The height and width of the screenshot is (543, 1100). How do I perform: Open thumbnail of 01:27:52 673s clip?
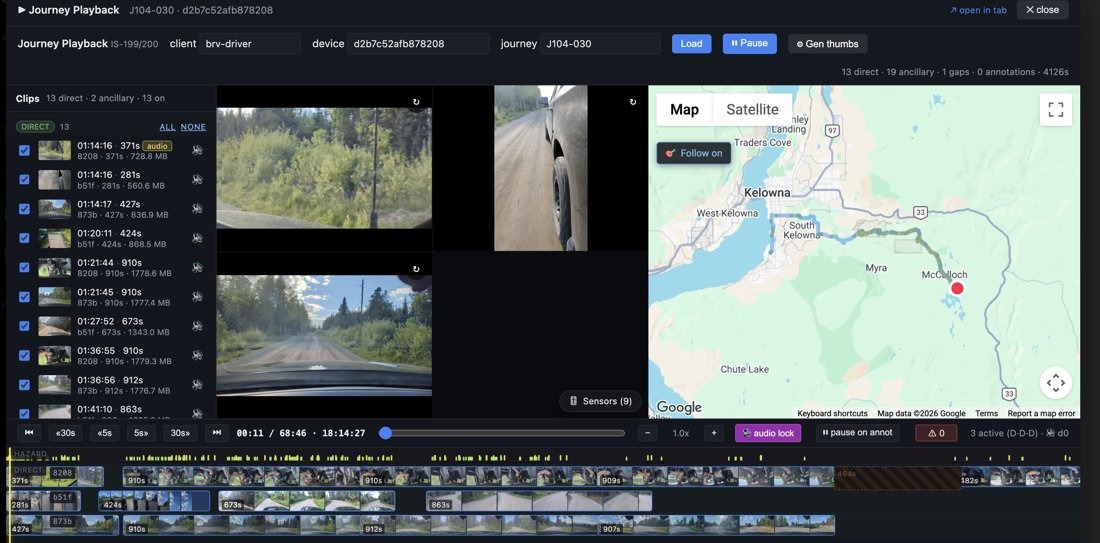[54, 326]
